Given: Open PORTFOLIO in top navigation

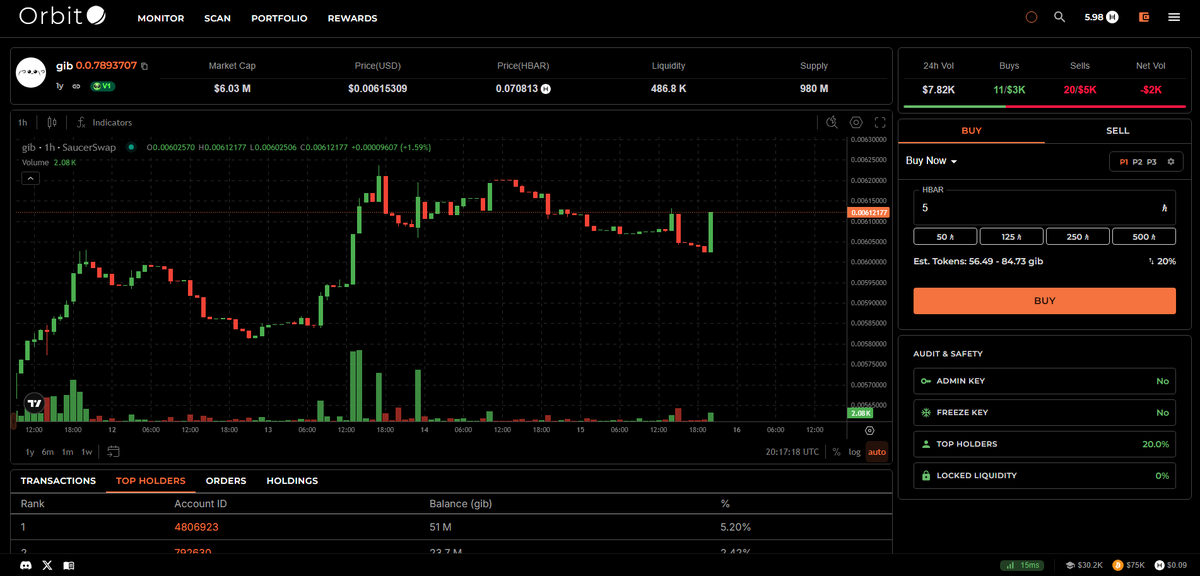Looking at the screenshot, I should [x=279, y=18].
